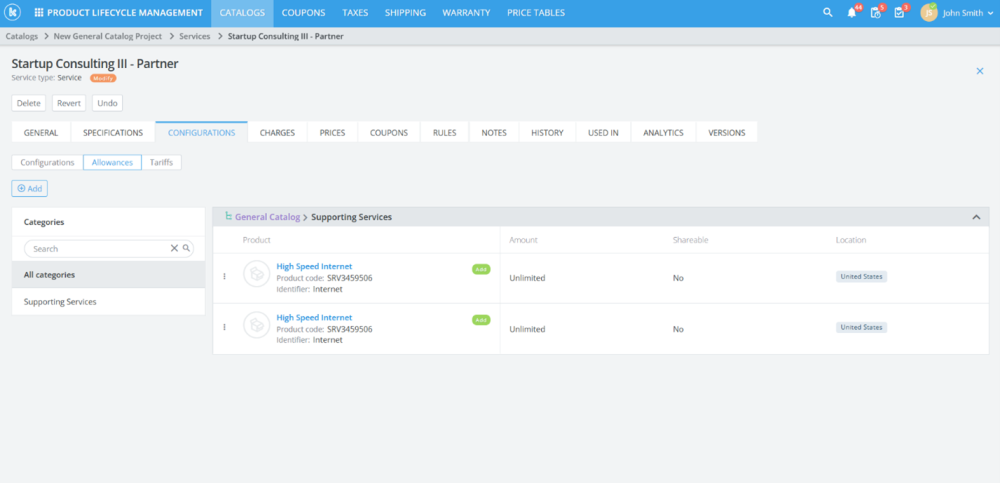The image size is (1000, 483).
Task: Switch to the History tab
Action: [x=547, y=133]
